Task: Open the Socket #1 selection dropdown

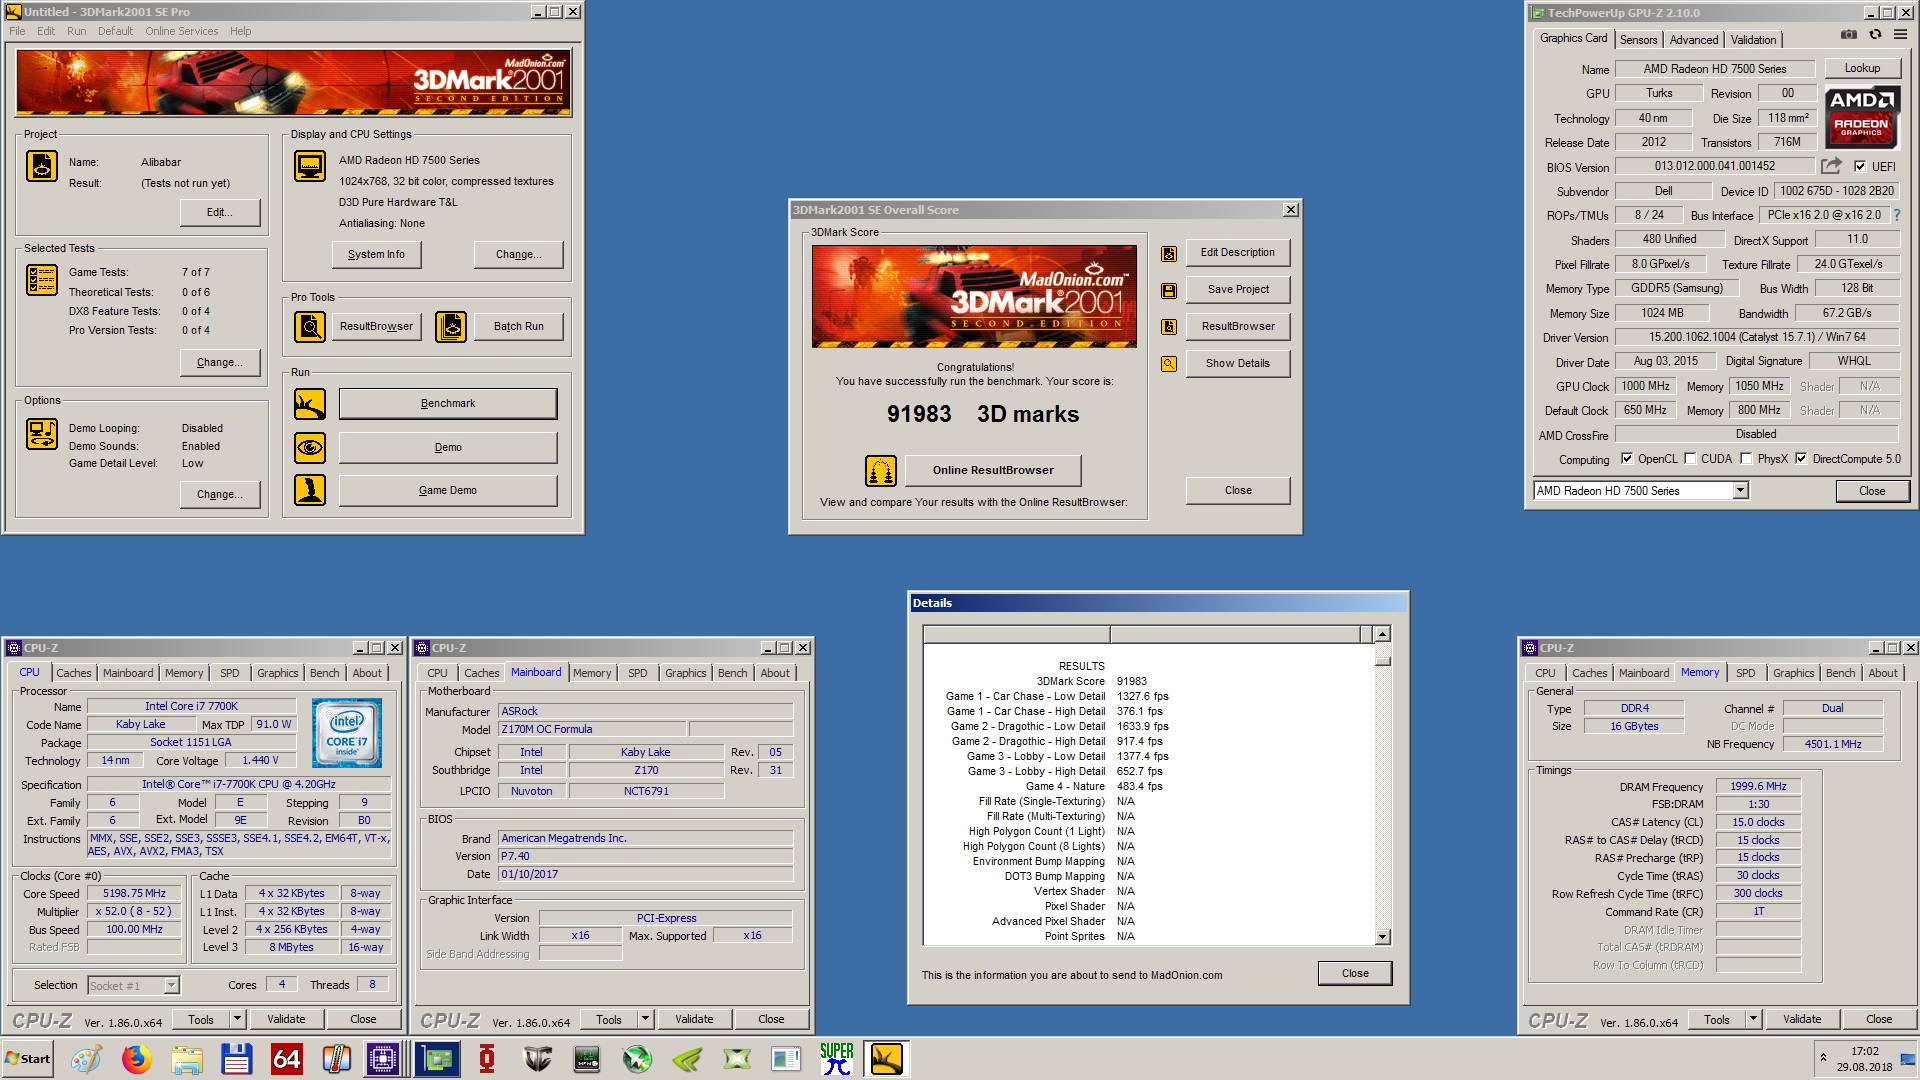Action: [171, 986]
